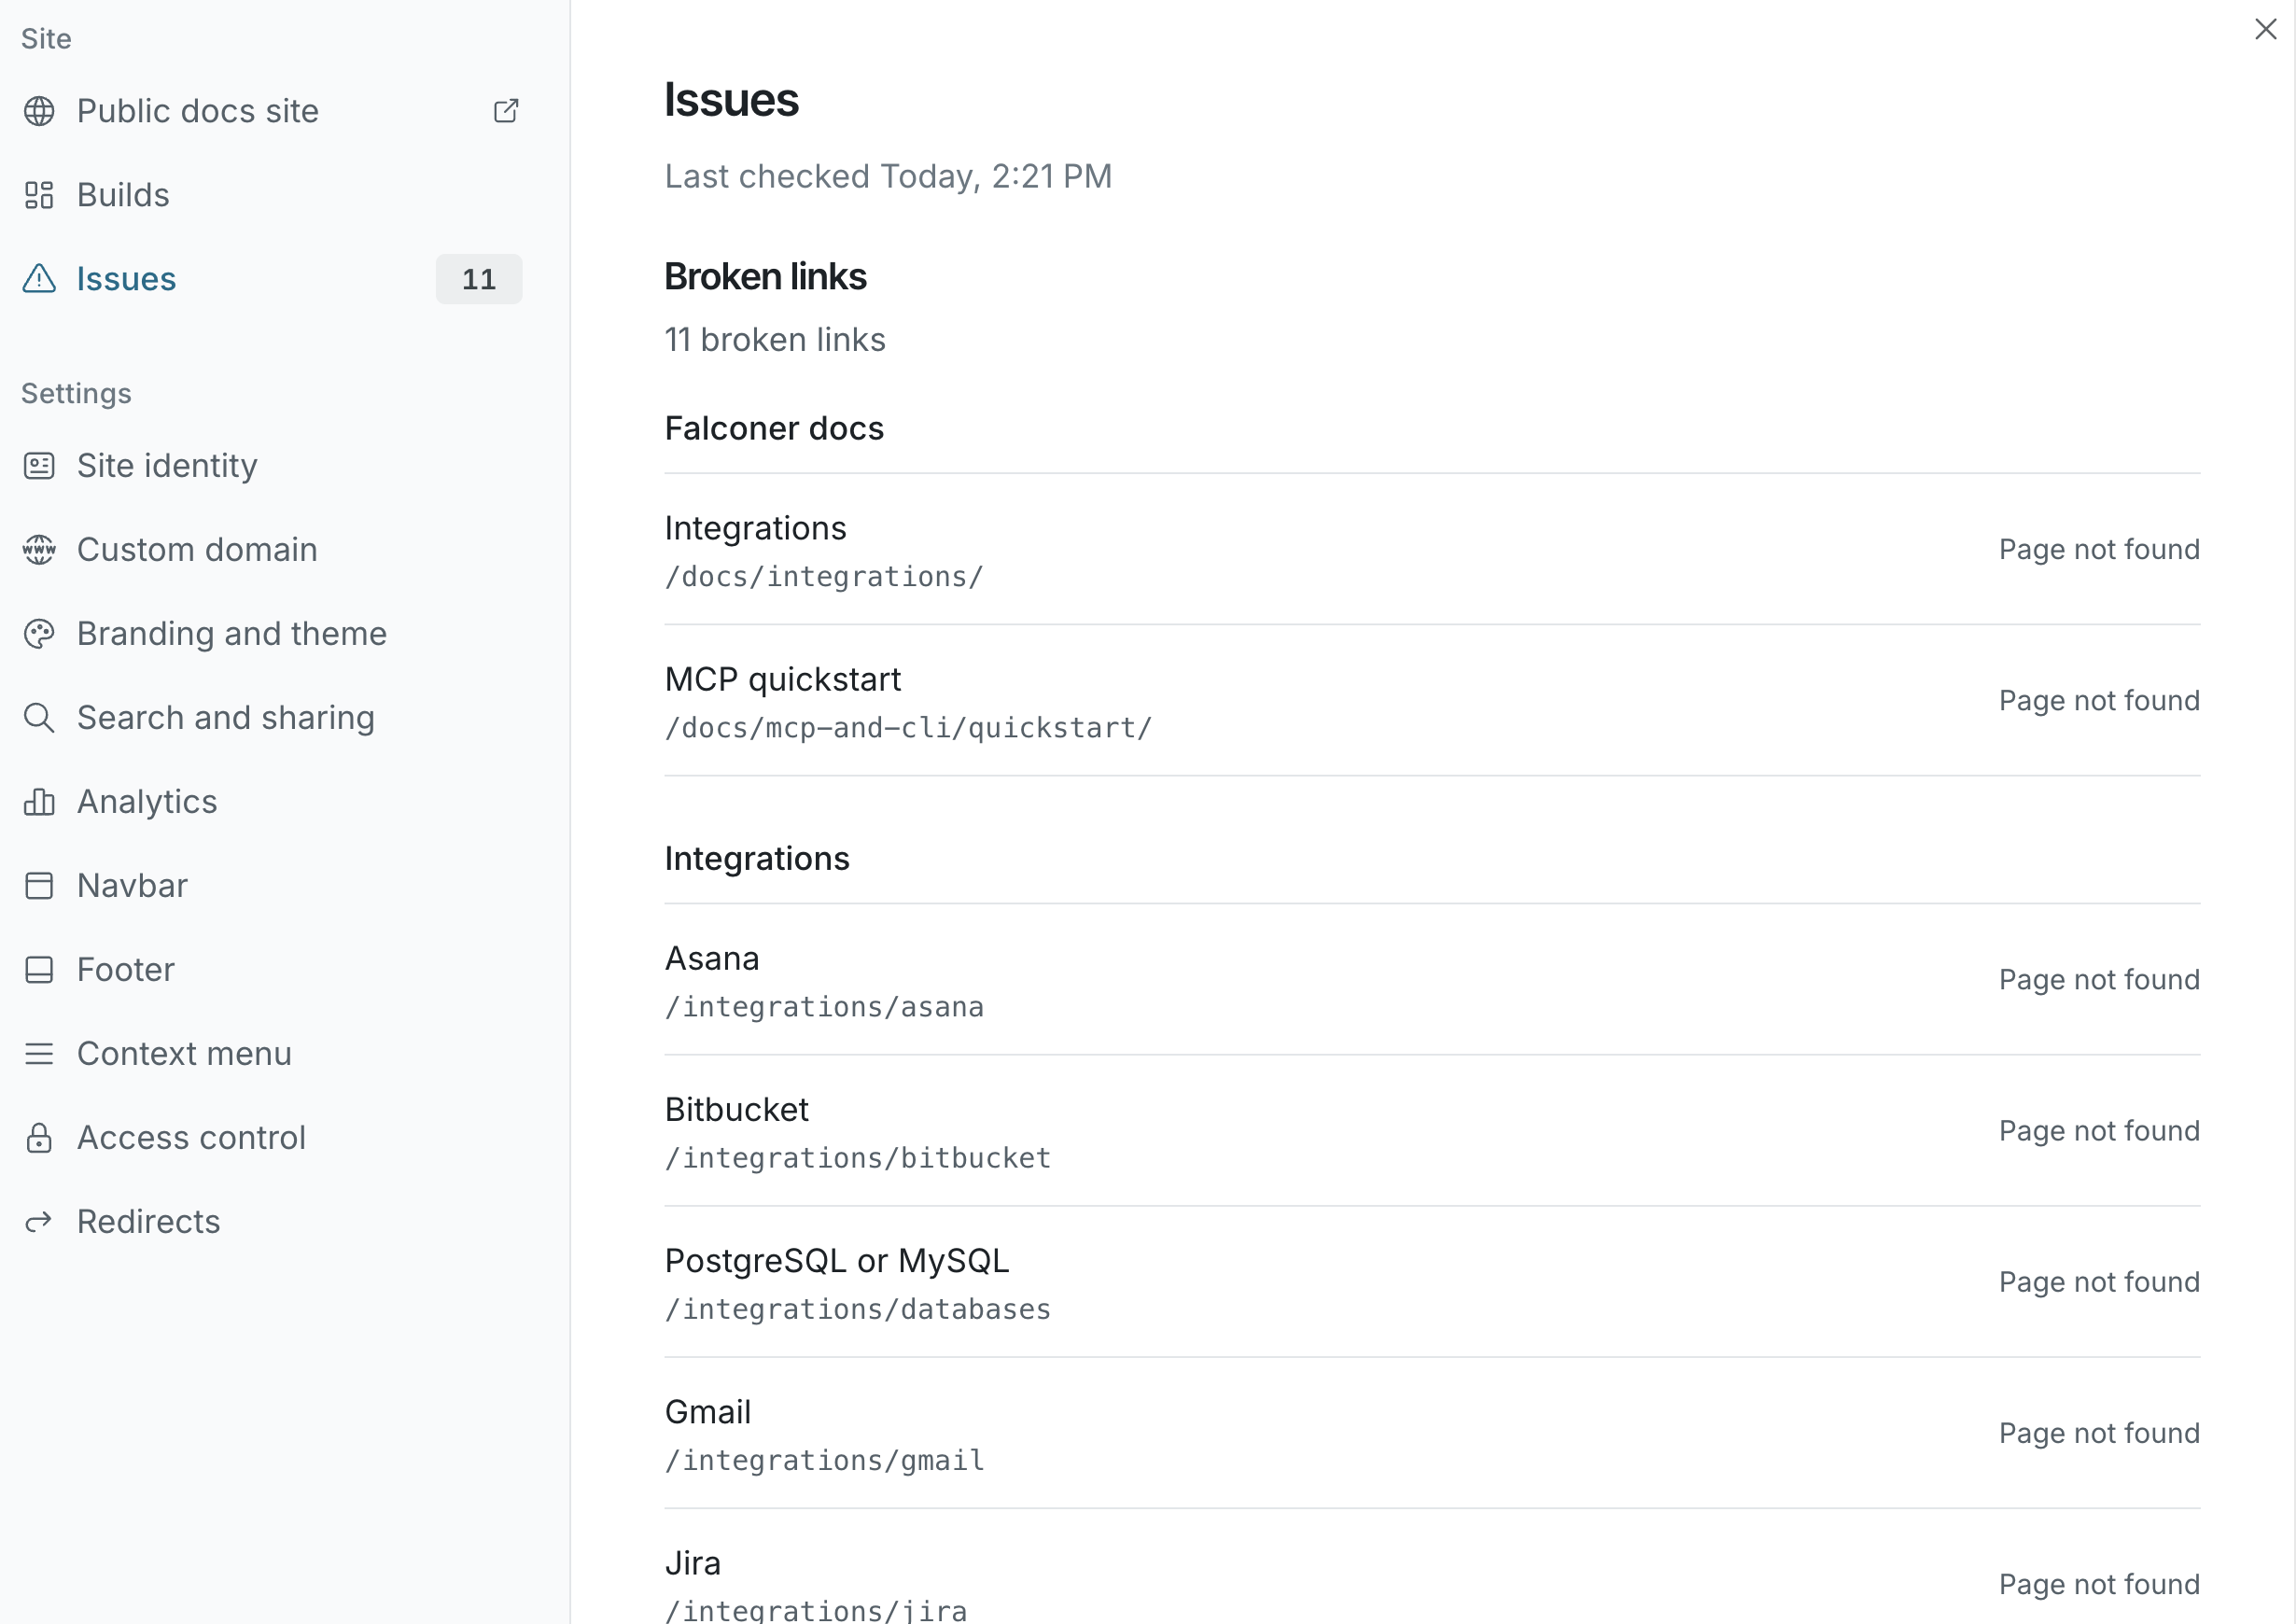Open Redirects settings
The image size is (2296, 1624).
(x=271, y=1222)
